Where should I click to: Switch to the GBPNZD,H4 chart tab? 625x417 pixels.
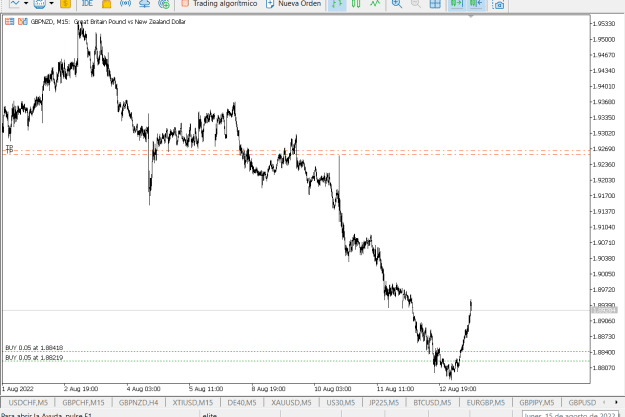click(138, 403)
